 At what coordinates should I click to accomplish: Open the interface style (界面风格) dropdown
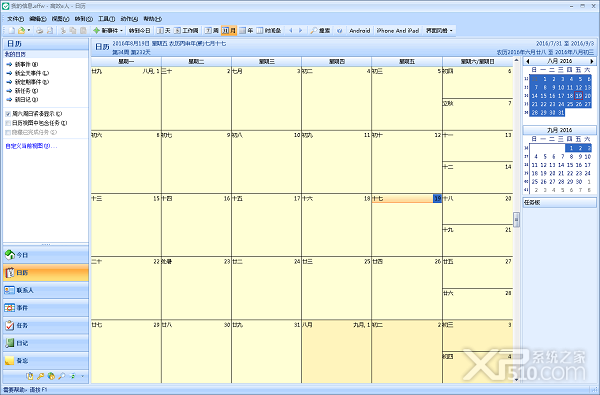[439, 31]
